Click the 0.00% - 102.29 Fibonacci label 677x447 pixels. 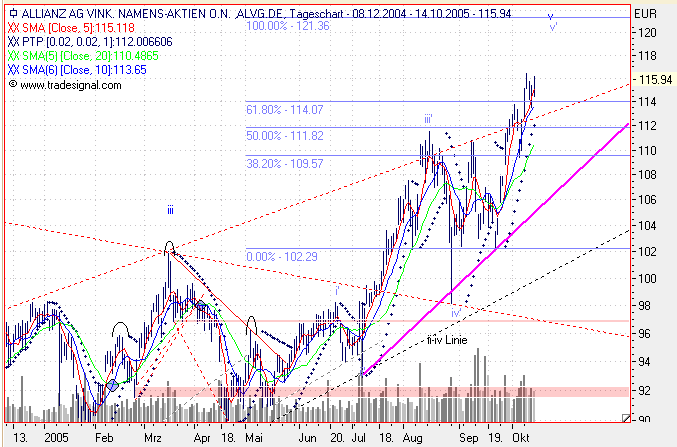(282, 257)
